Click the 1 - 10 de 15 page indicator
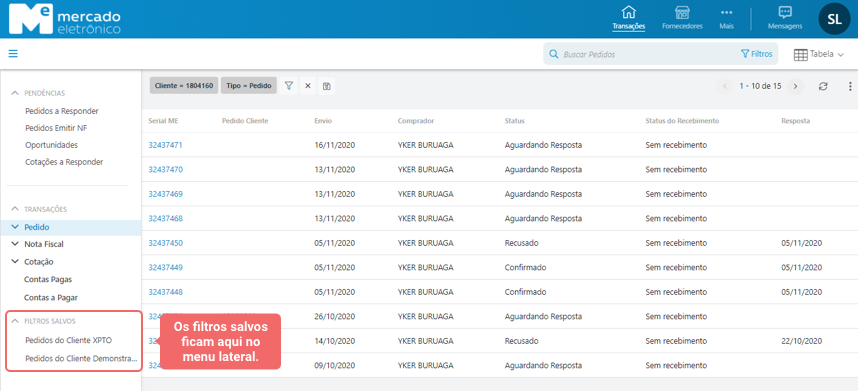 point(760,86)
